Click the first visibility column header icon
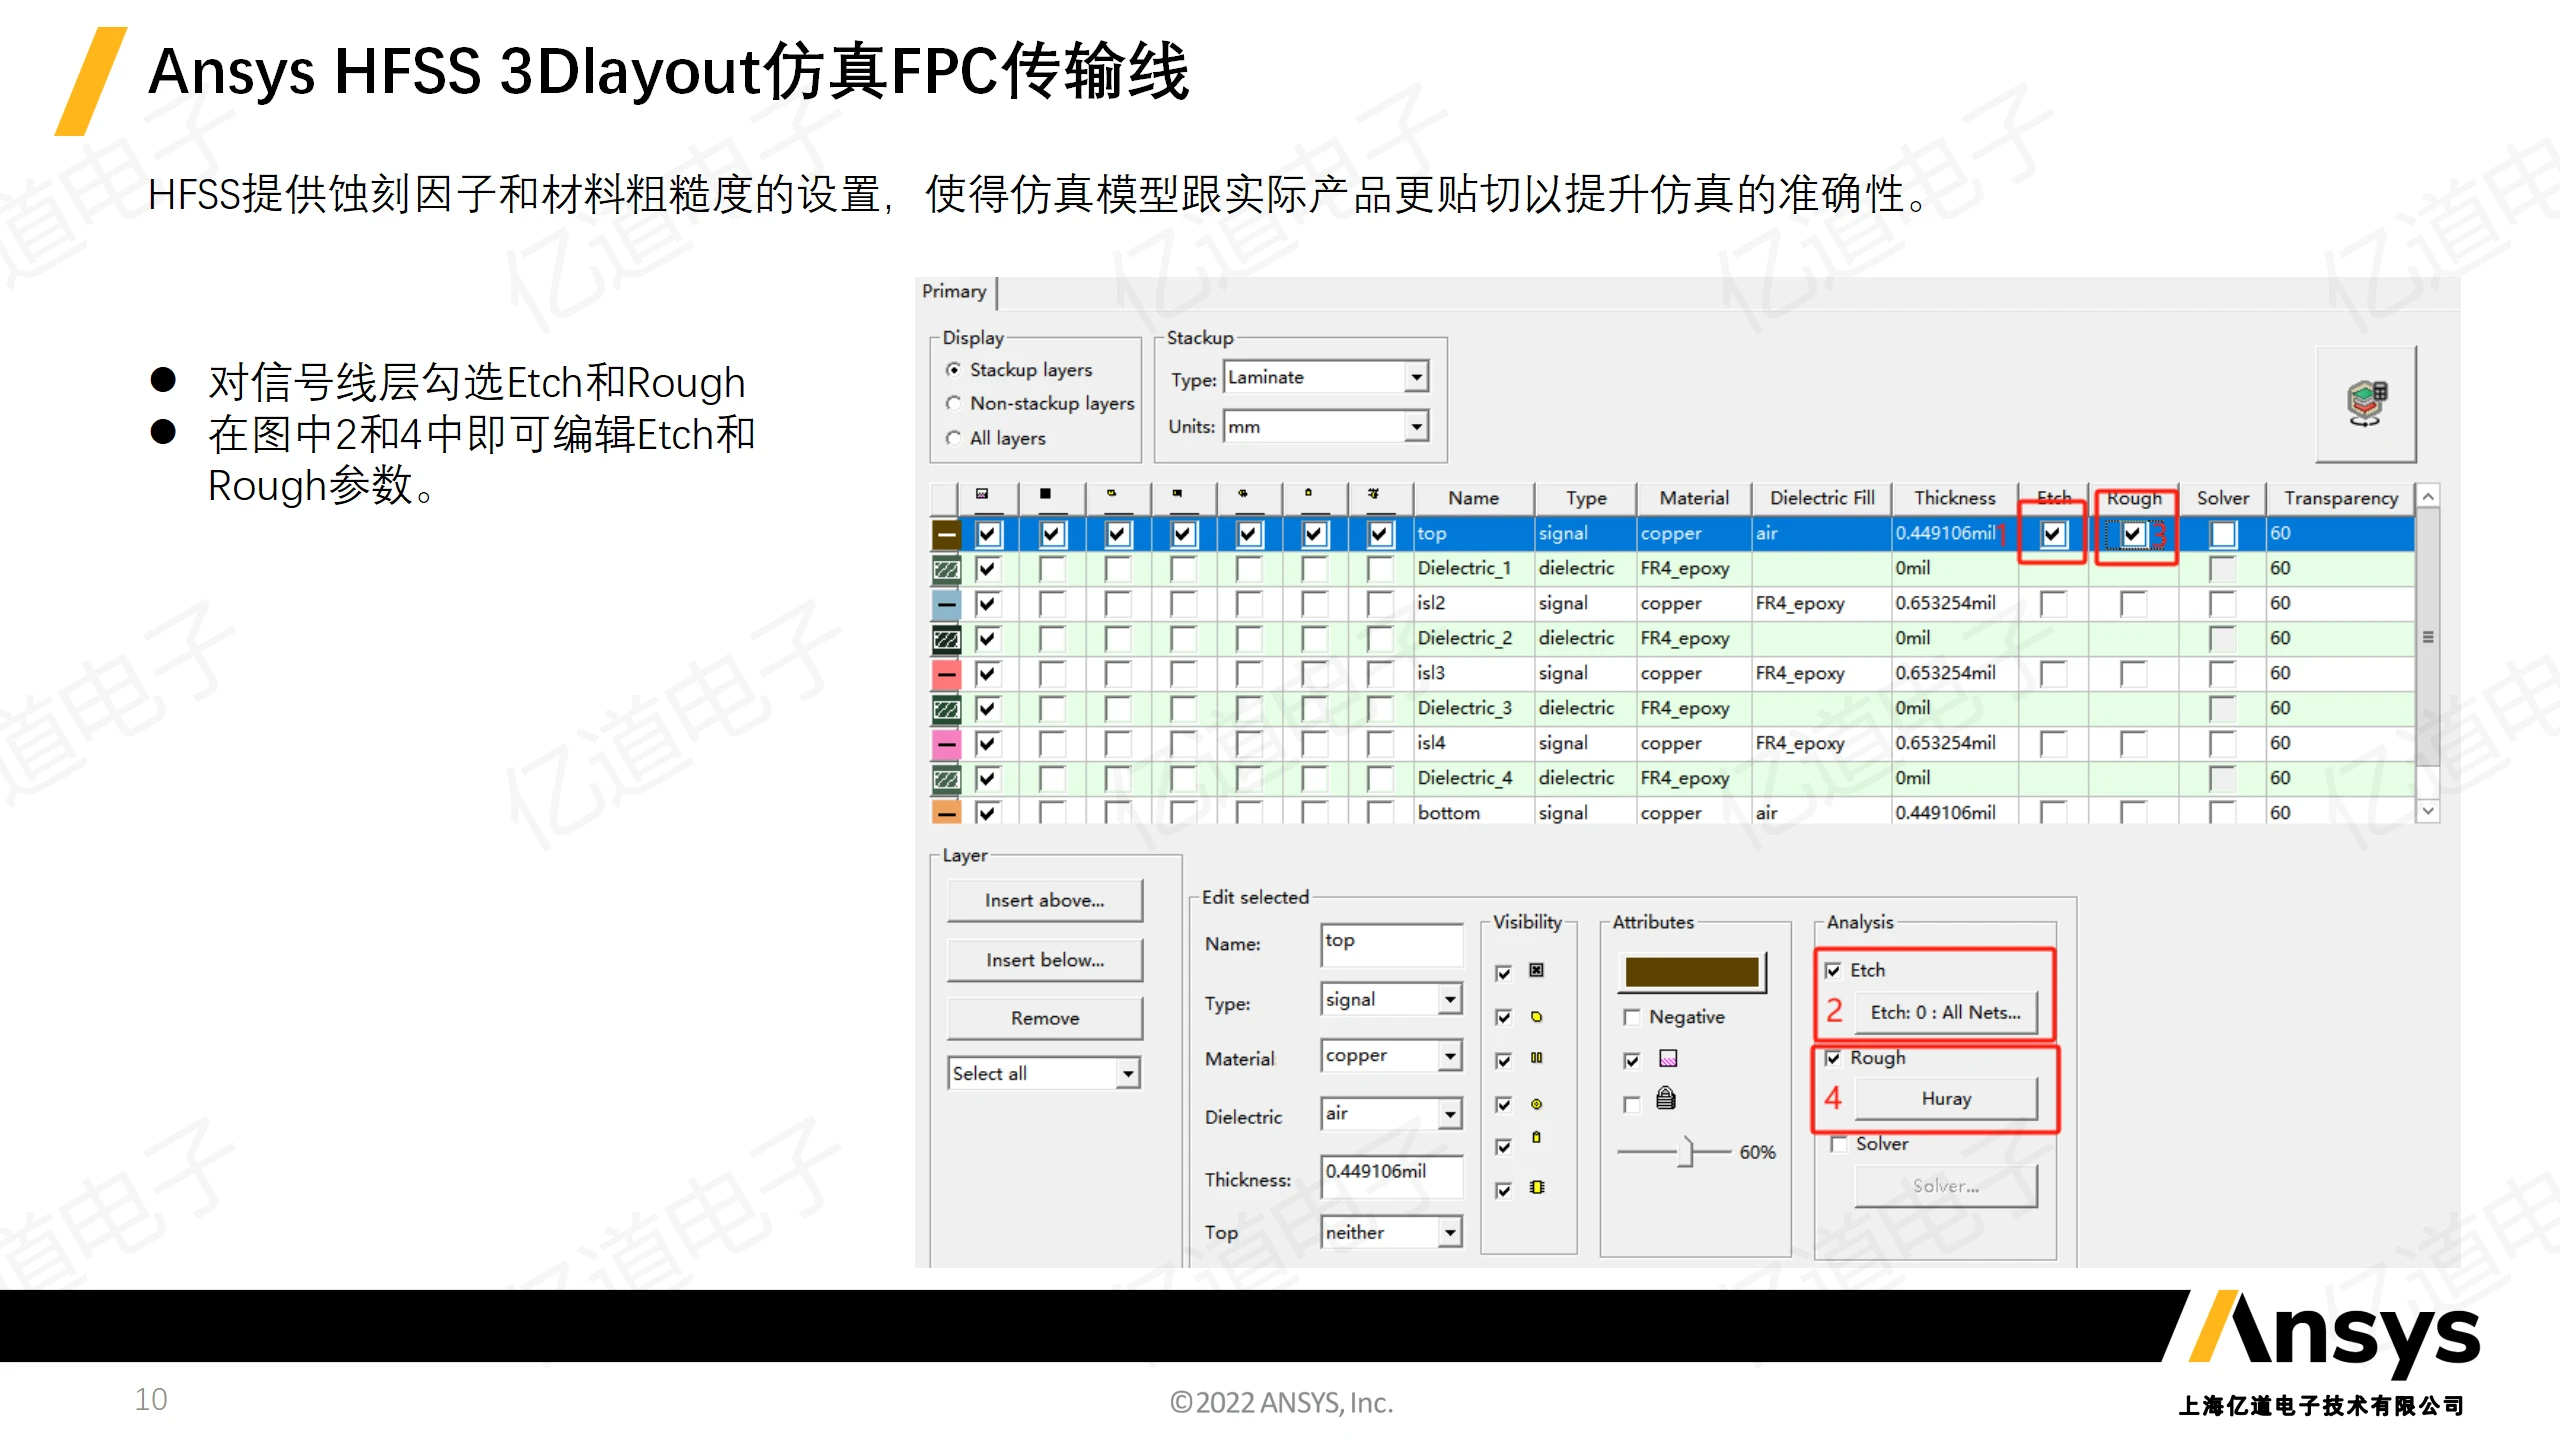The height and width of the screenshot is (1440, 2560). [983, 494]
